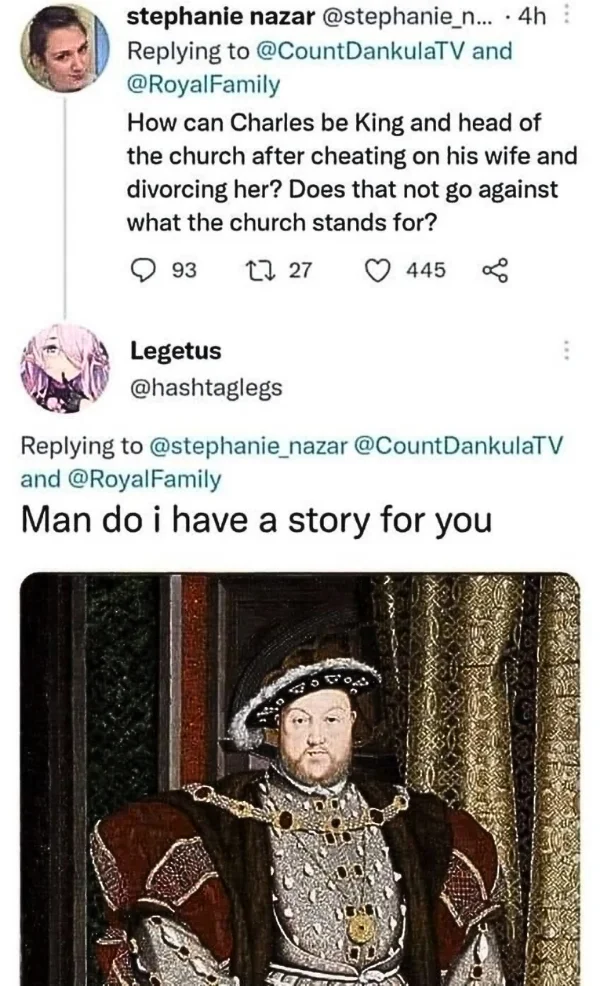
Task: Open three-dot menu on stephanie nazar's tweet
Action: click(566, 17)
